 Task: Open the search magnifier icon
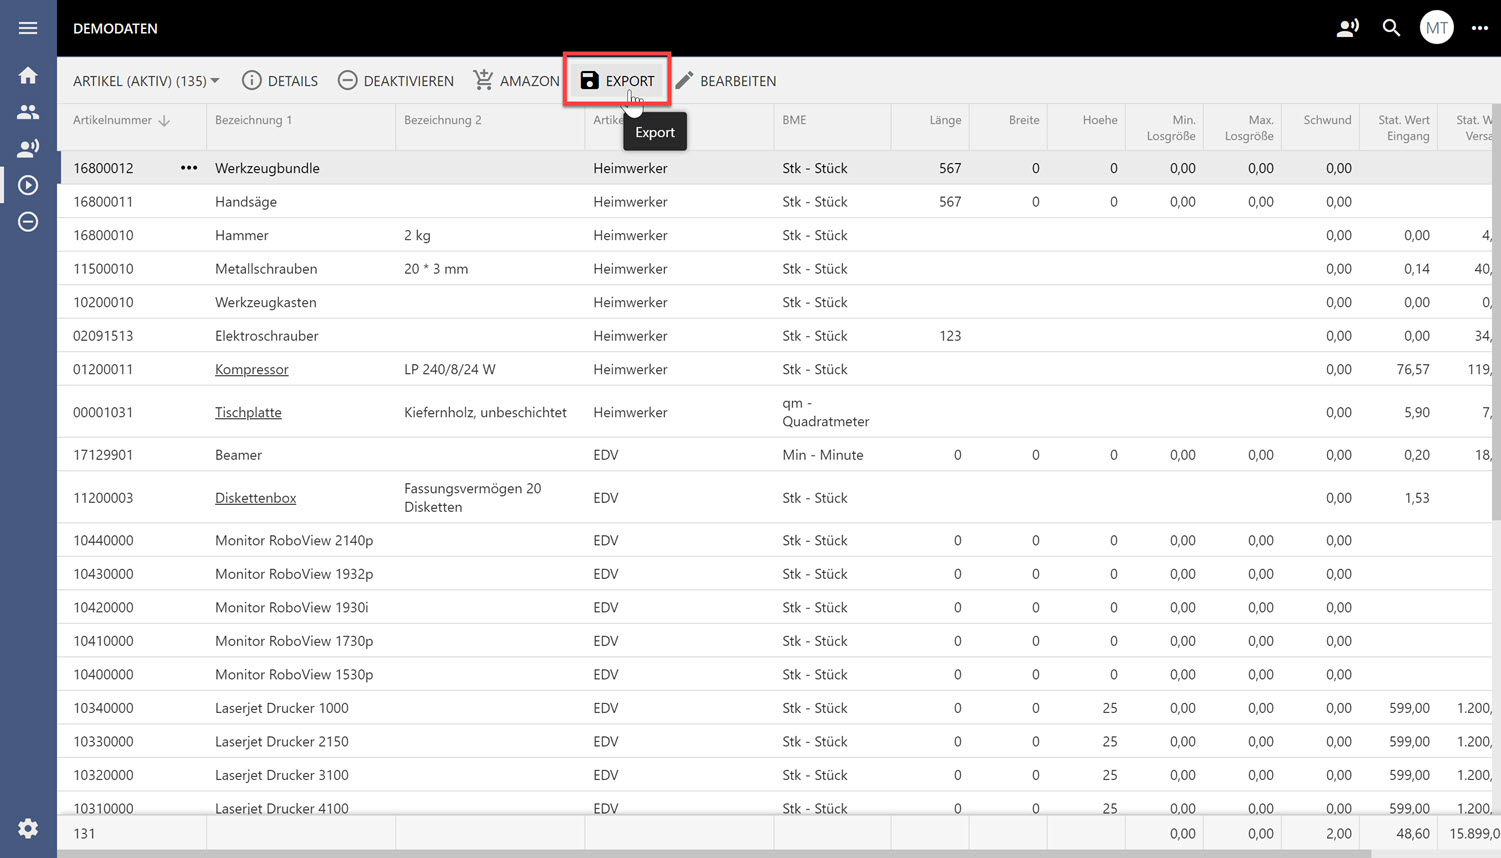(x=1391, y=28)
